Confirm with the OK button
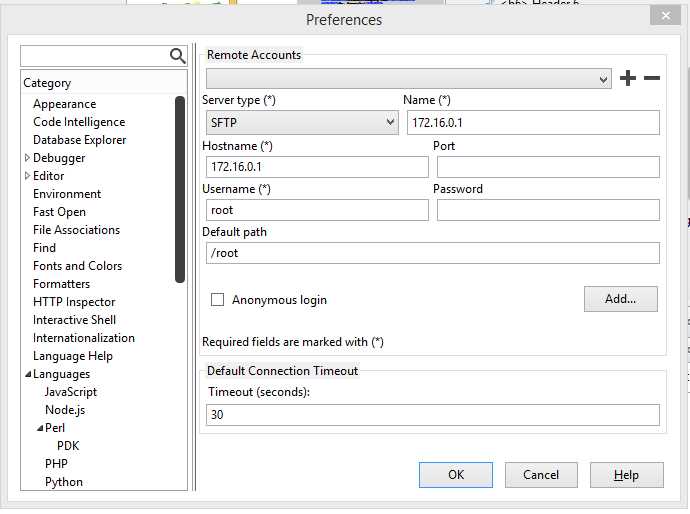690x514 pixels. click(x=456, y=475)
